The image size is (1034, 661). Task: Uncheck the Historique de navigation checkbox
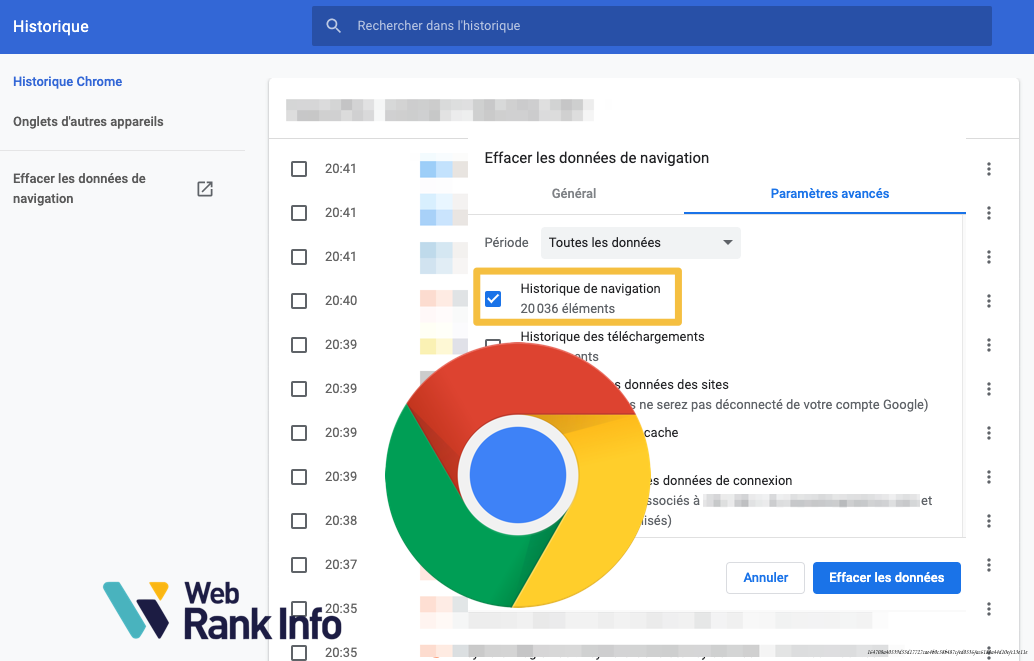click(493, 299)
